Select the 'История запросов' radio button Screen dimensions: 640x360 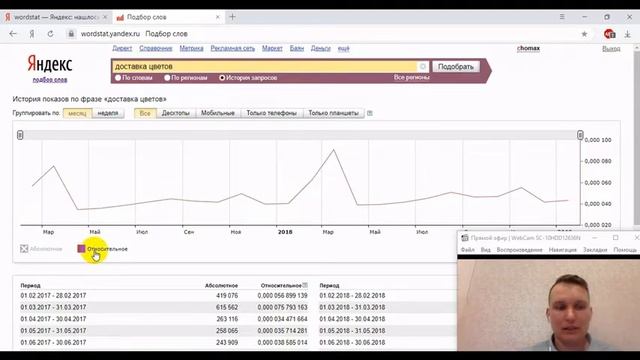click(222, 78)
